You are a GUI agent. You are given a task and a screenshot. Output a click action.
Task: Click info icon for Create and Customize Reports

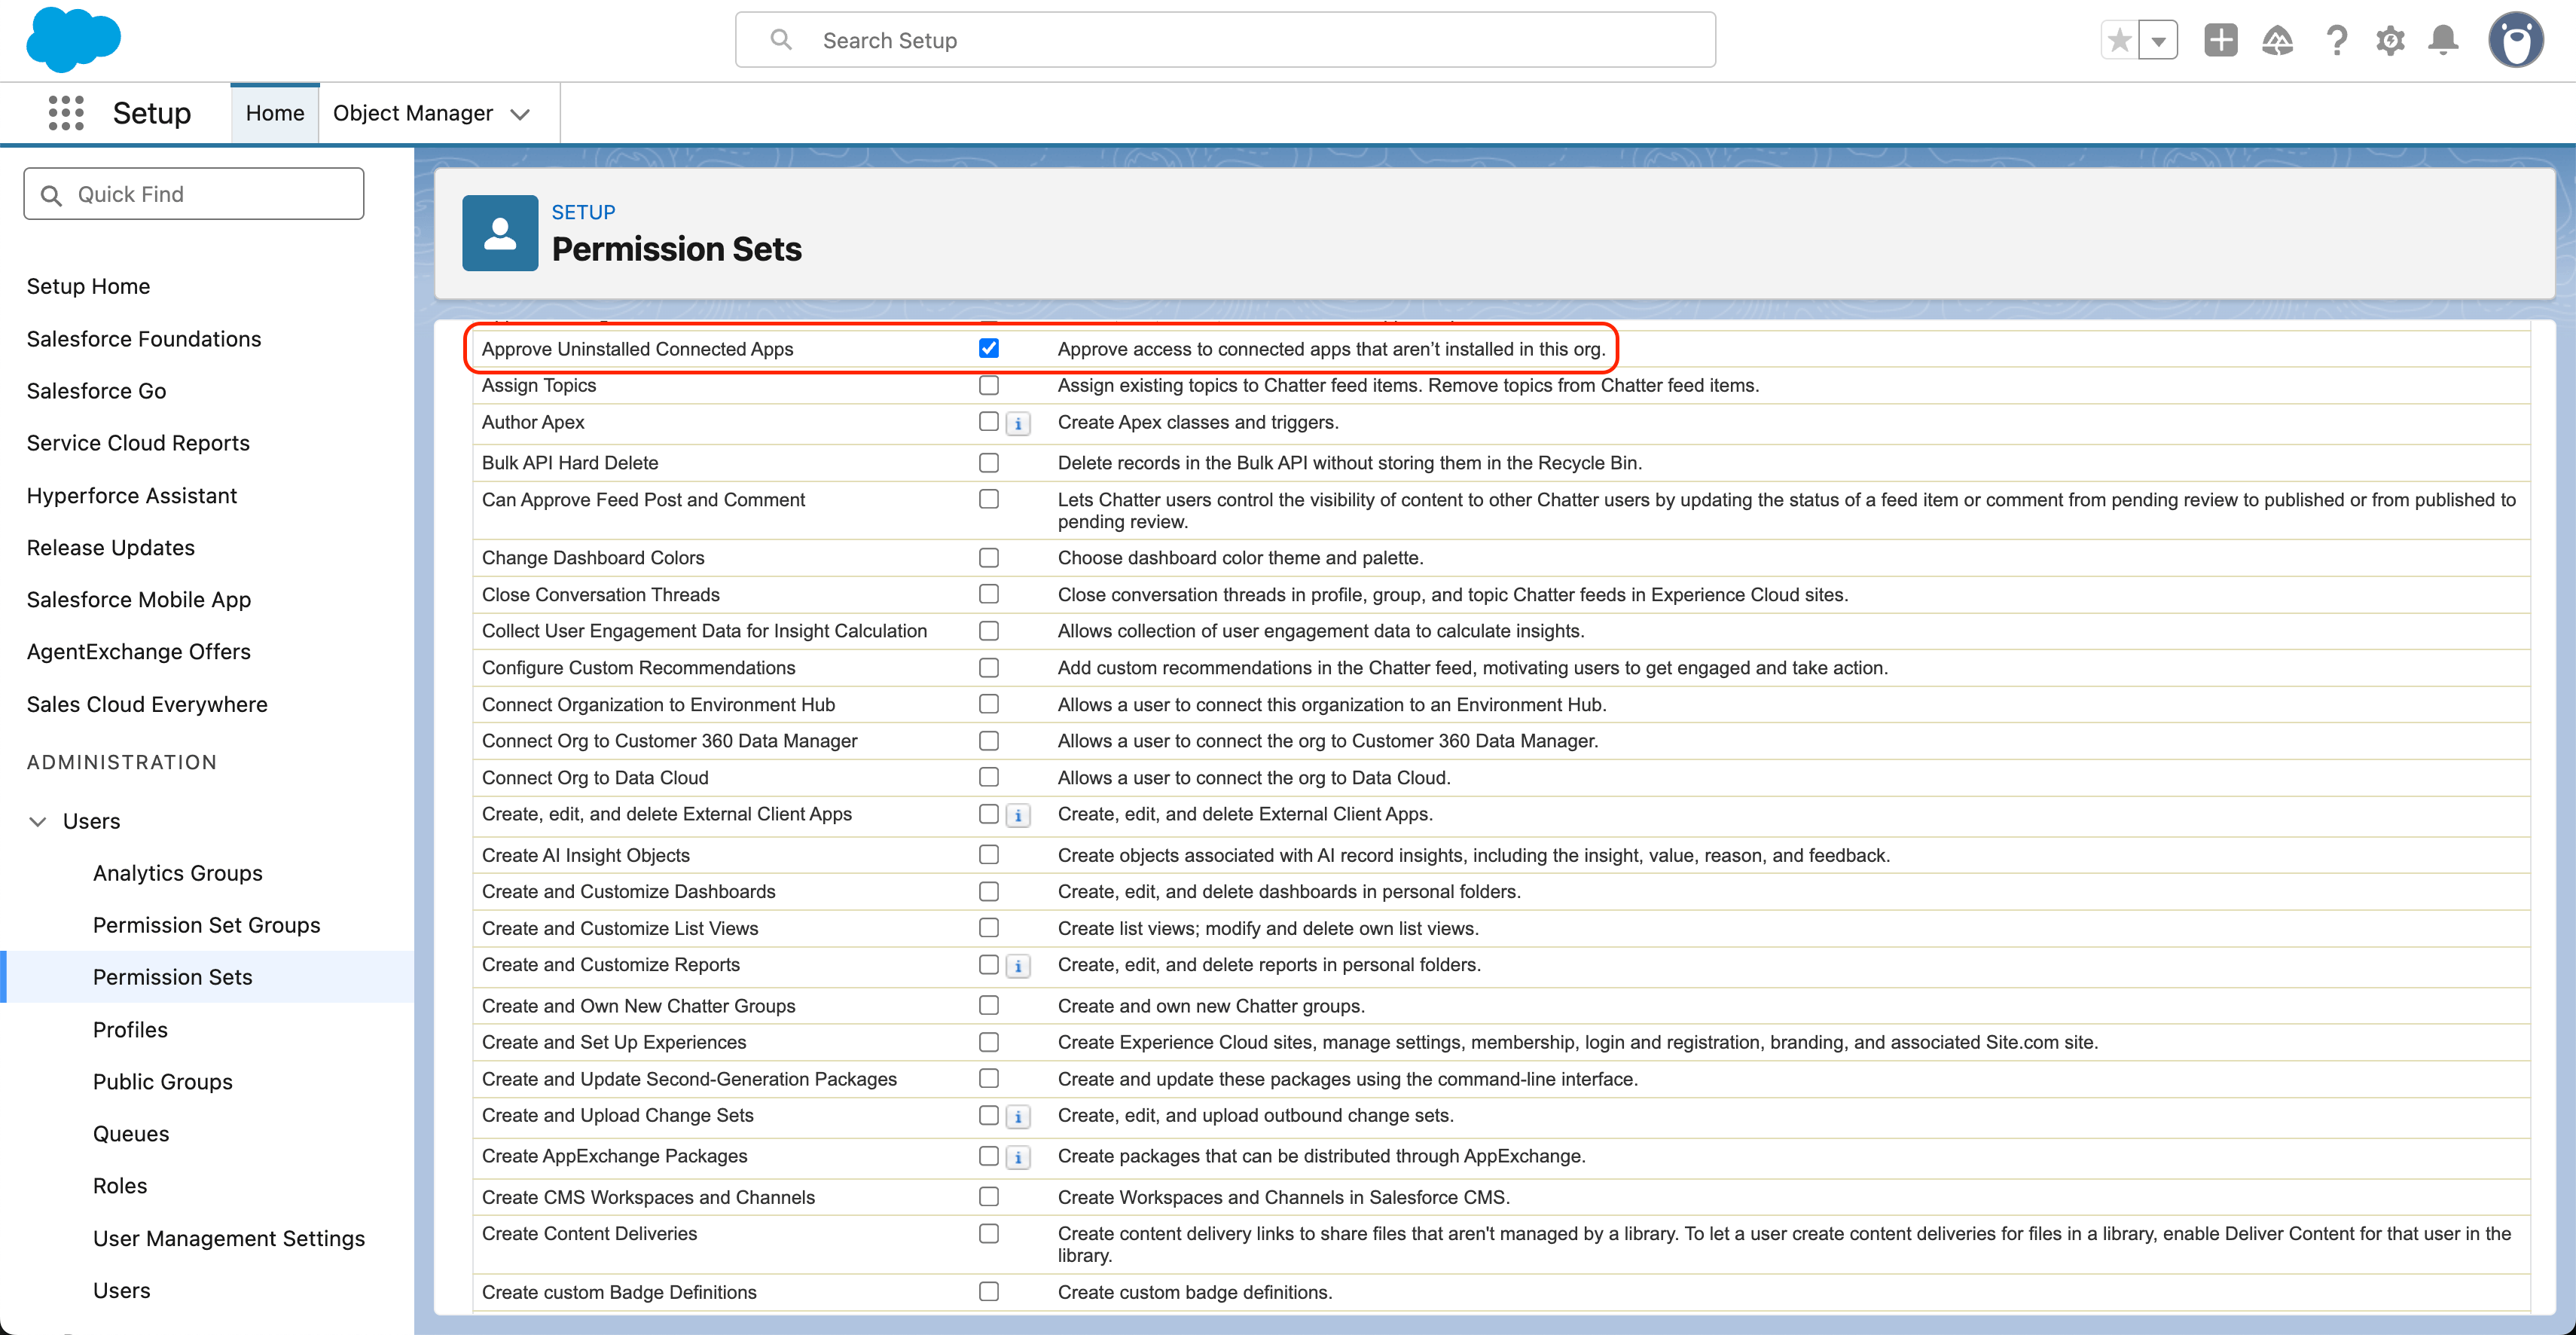1018,966
